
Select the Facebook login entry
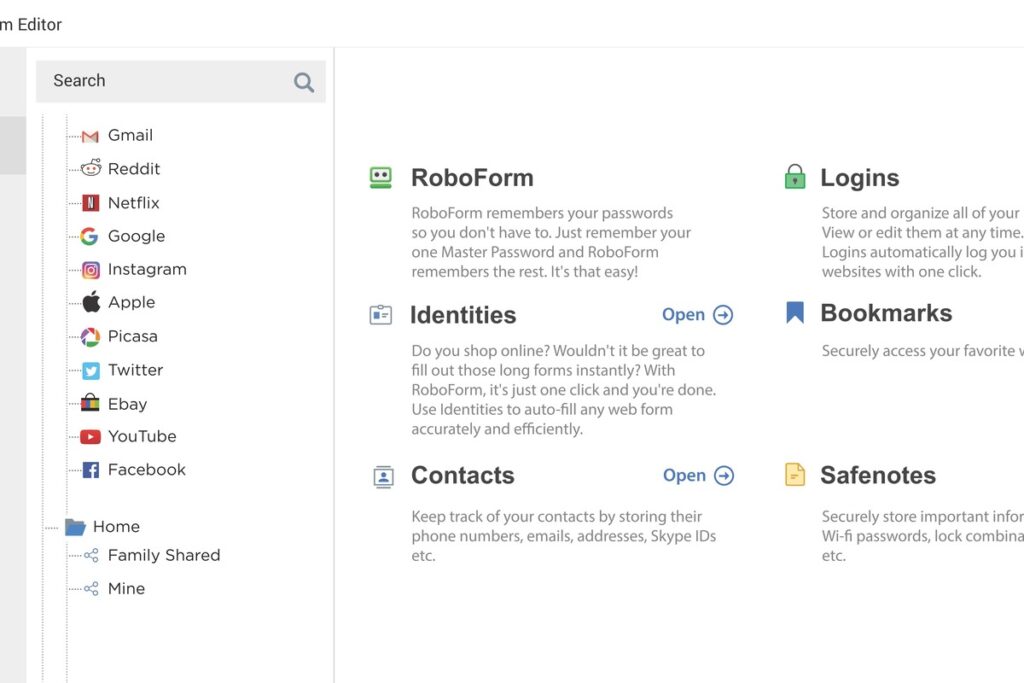point(146,469)
